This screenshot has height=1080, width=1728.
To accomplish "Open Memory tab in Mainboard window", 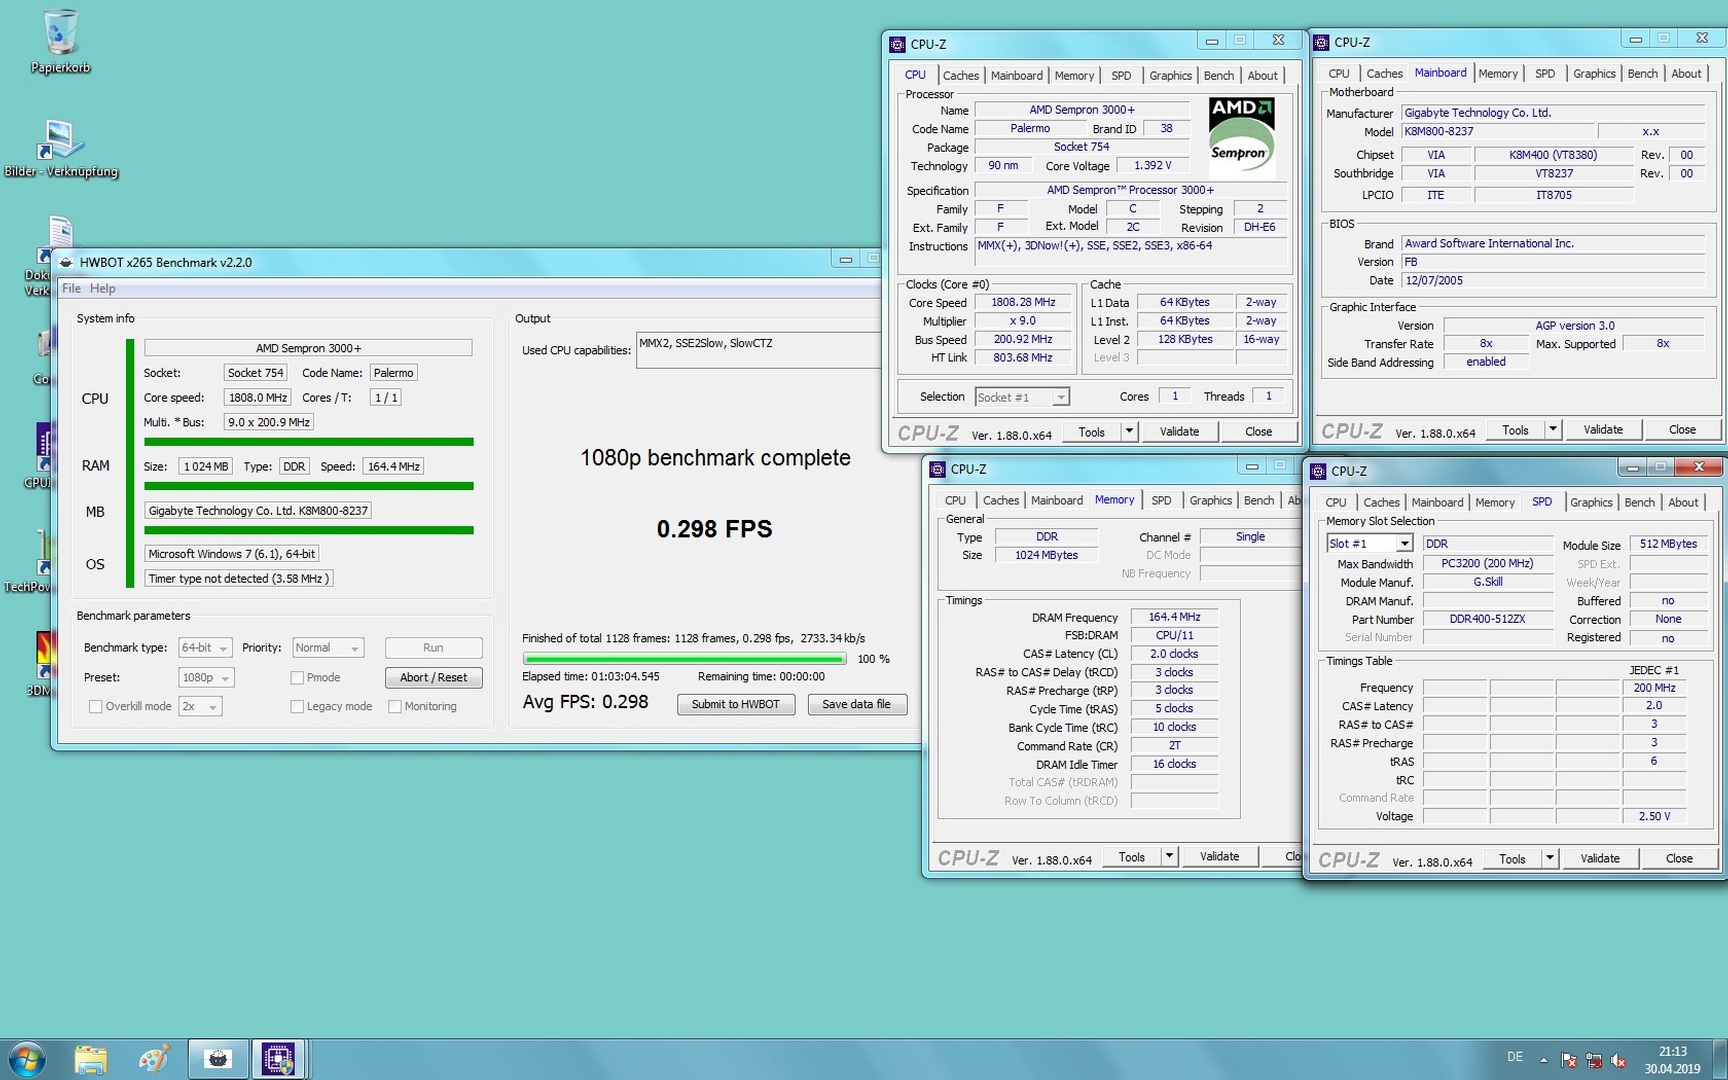I will pos(1497,73).
